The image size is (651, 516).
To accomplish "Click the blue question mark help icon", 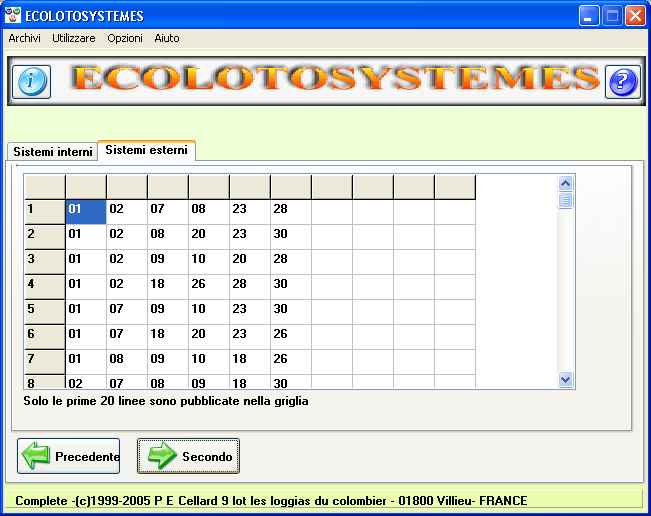I will [622, 81].
